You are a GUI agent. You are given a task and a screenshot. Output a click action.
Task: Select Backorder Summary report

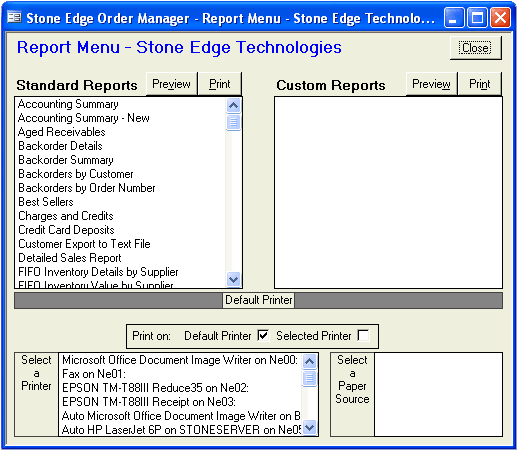pyautogui.click(x=121, y=160)
